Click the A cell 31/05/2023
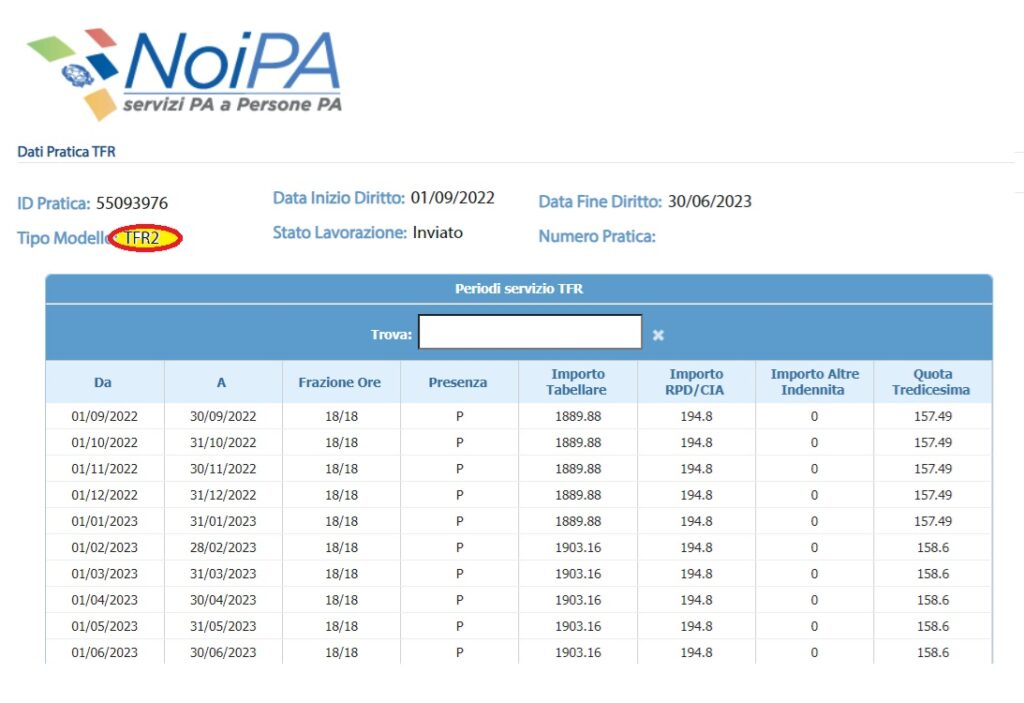Image resolution: width=1024 pixels, height=703 pixels. pos(223,626)
